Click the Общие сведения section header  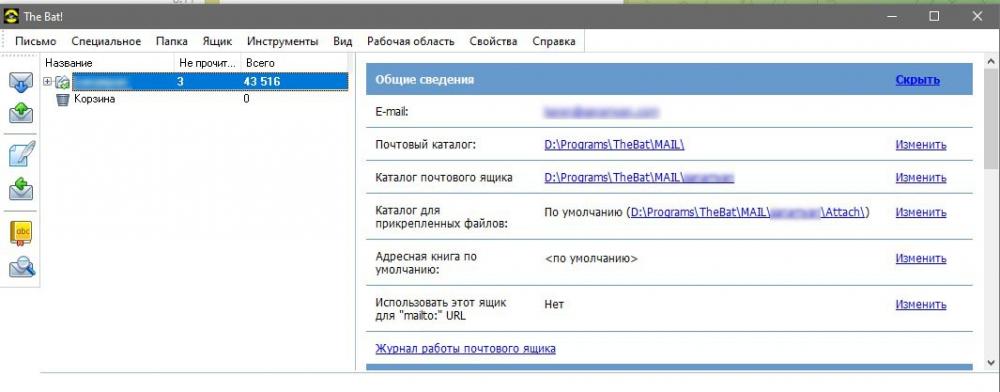[x=669, y=80]
